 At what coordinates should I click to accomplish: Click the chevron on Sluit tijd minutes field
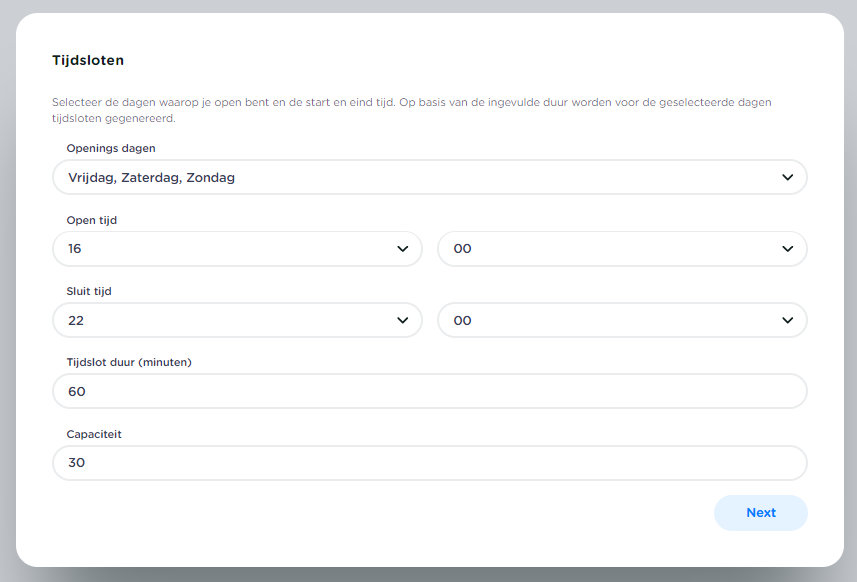(x=787, y=321)
